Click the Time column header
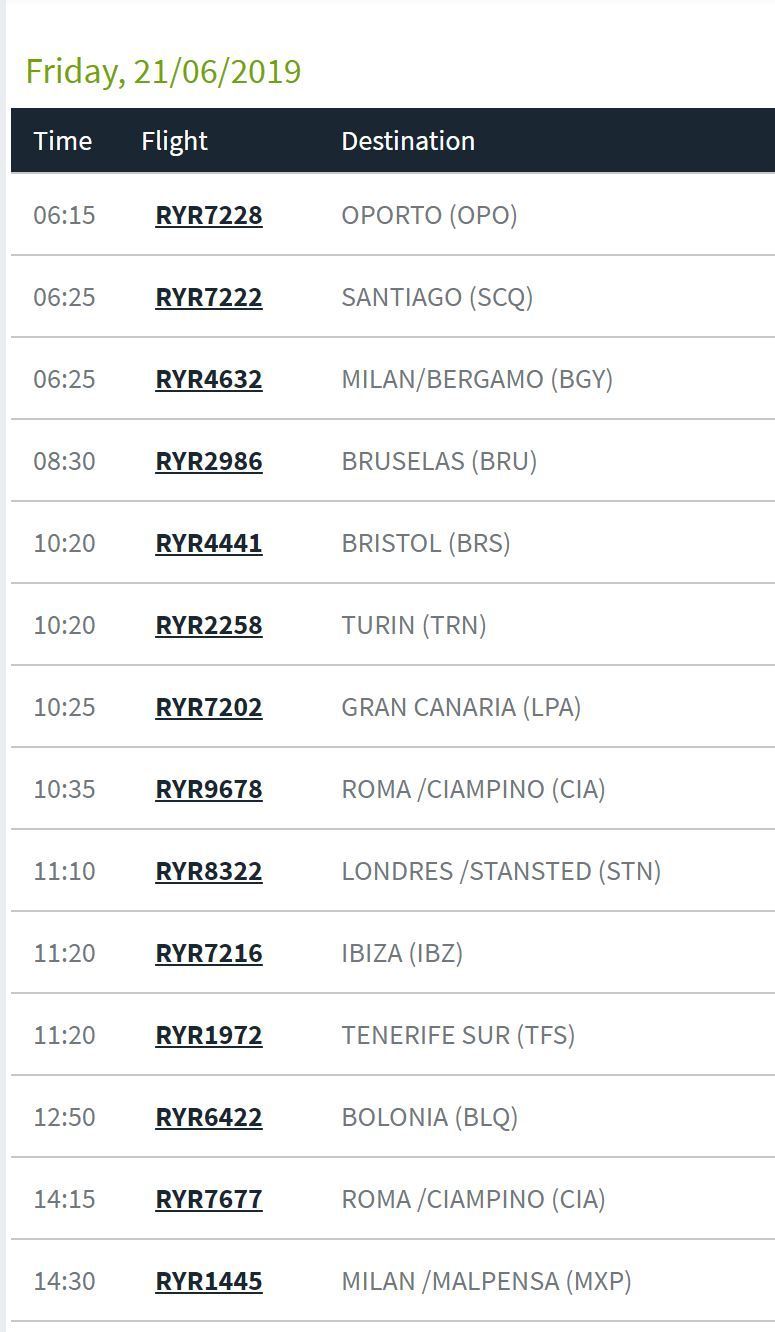Image resolution: width=775 pixels, height=1332 pixels. (x=63, y=141)
